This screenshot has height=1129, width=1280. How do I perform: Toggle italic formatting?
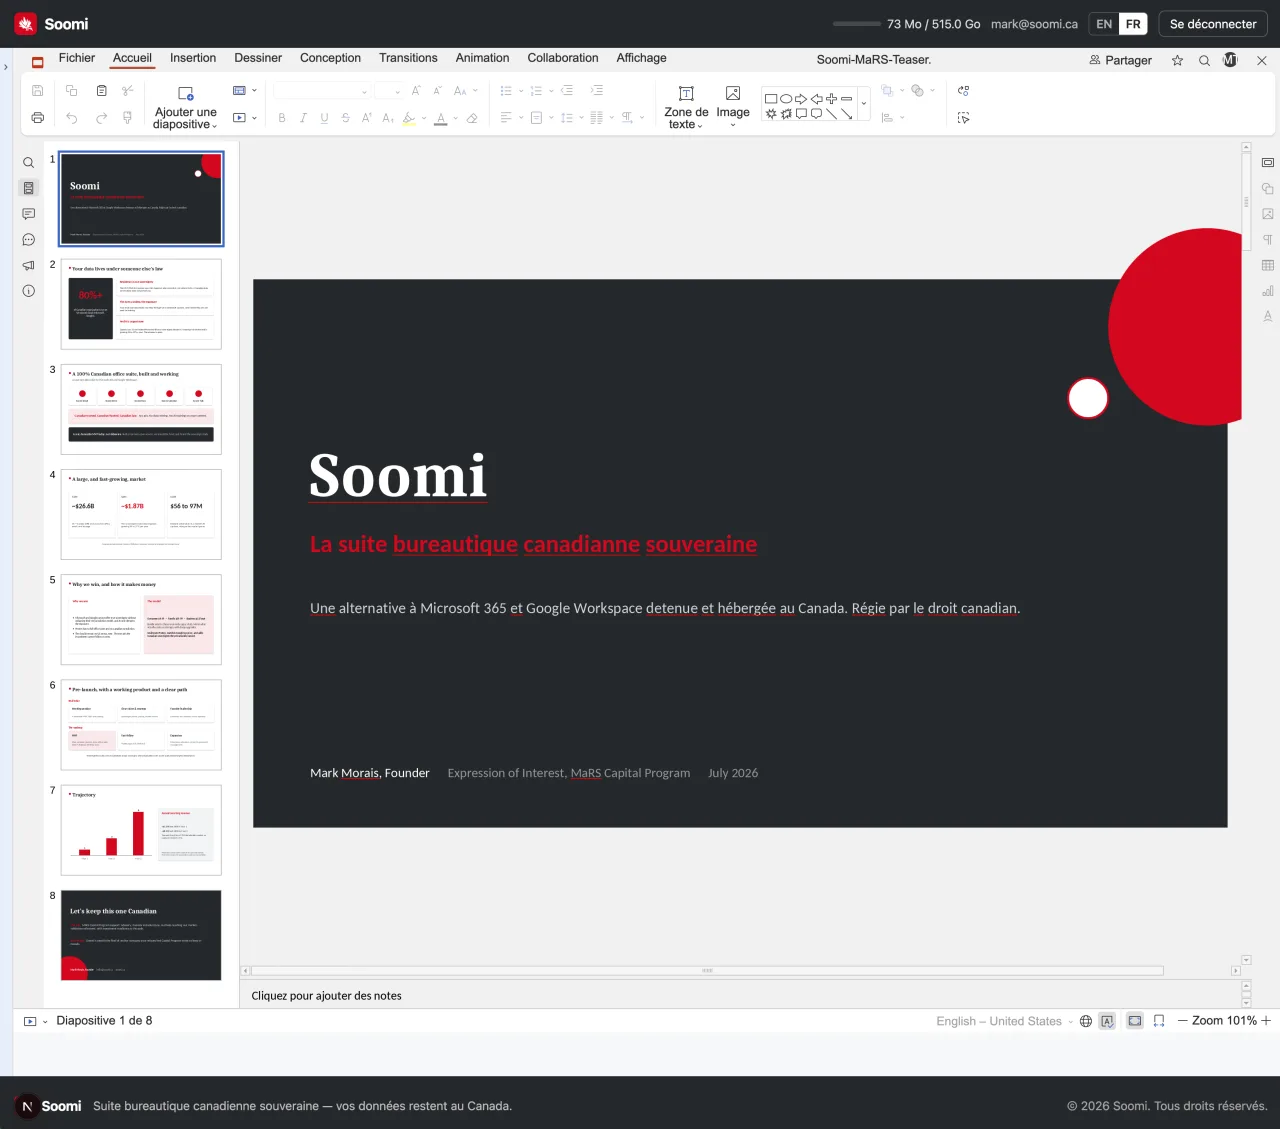tap(303, 118)
